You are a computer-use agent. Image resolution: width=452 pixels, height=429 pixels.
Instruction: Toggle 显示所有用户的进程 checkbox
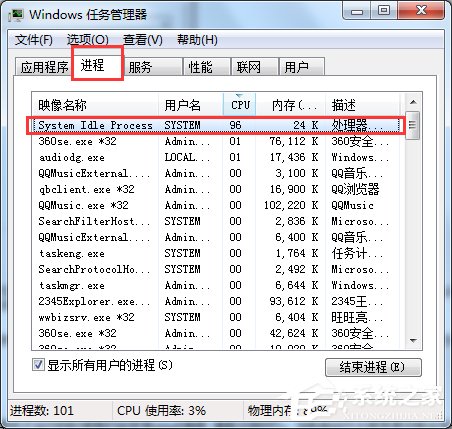(x=38, y=365)
